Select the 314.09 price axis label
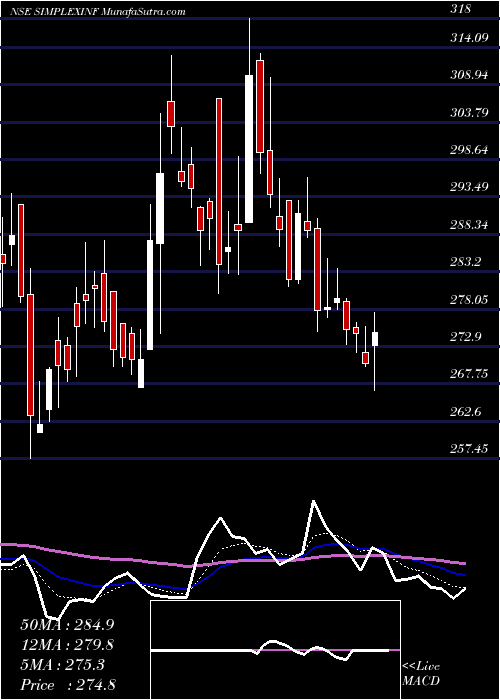 click(468, 38)
